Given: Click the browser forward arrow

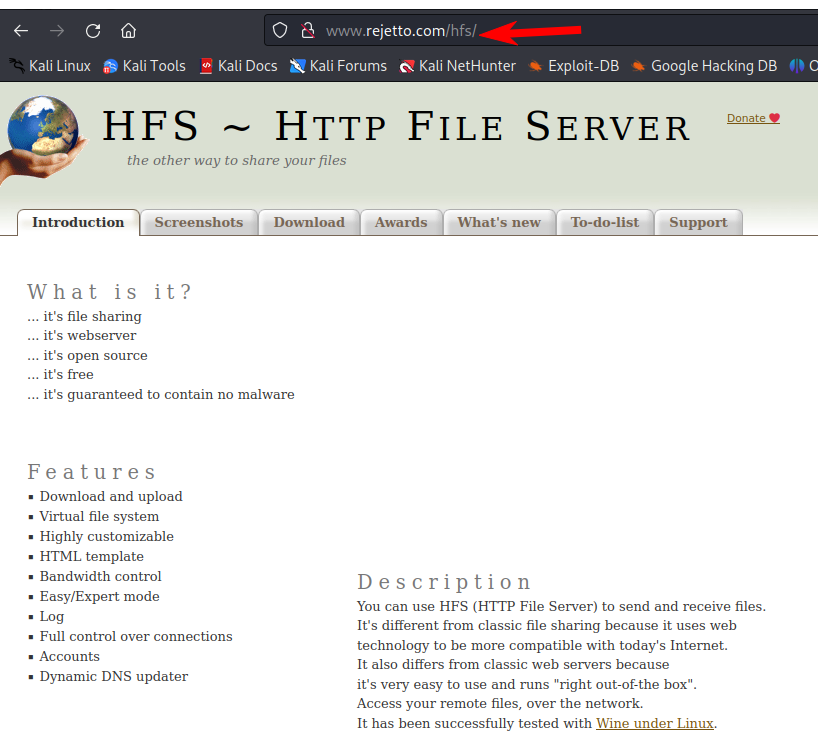Looking at the screenshot, I should coord(57,31).
